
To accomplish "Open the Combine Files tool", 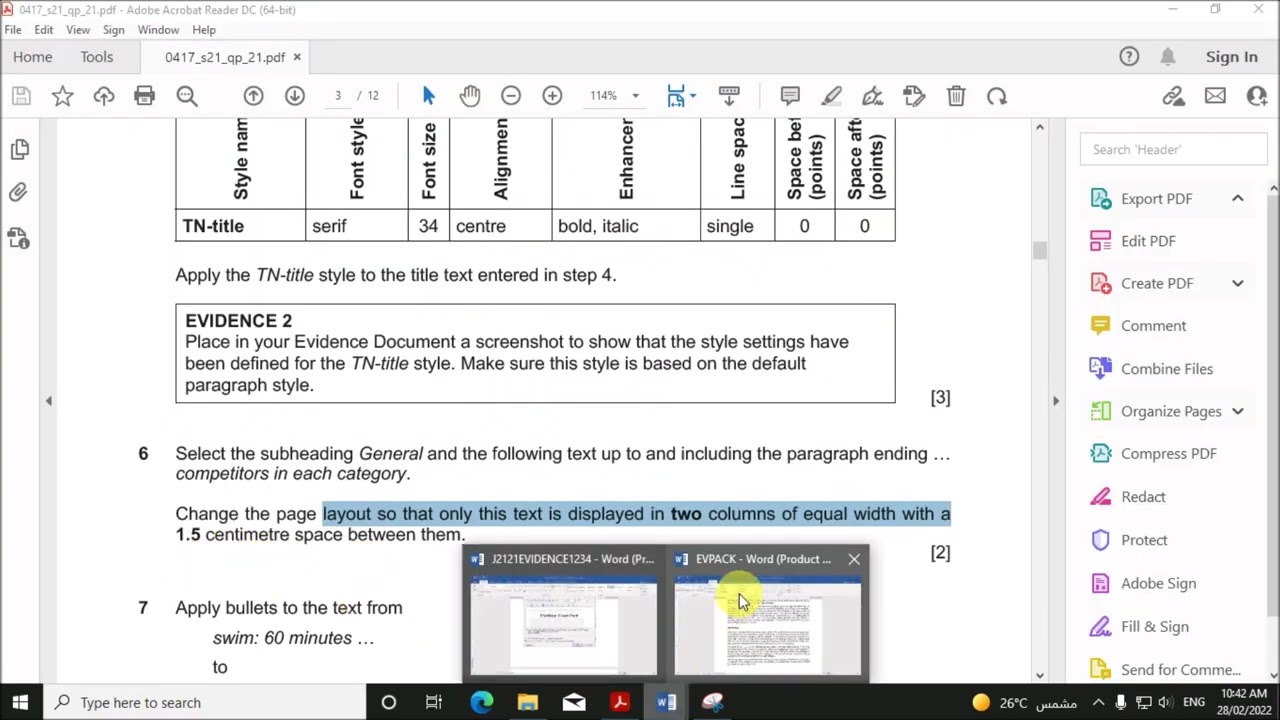I will point(1167,369).
